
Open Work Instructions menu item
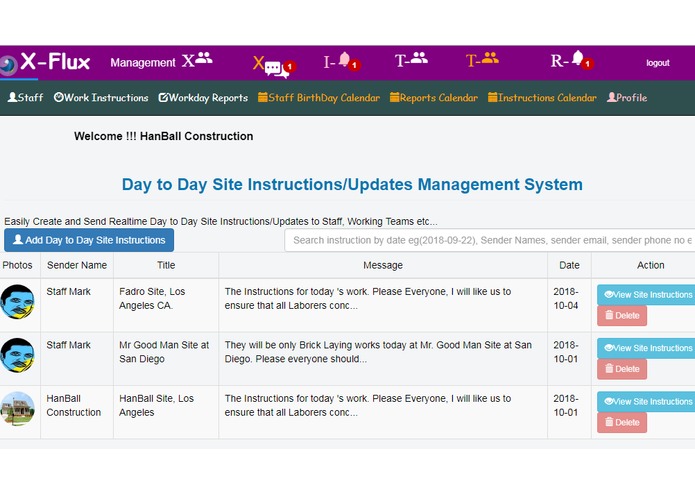[x=101, y=97]
